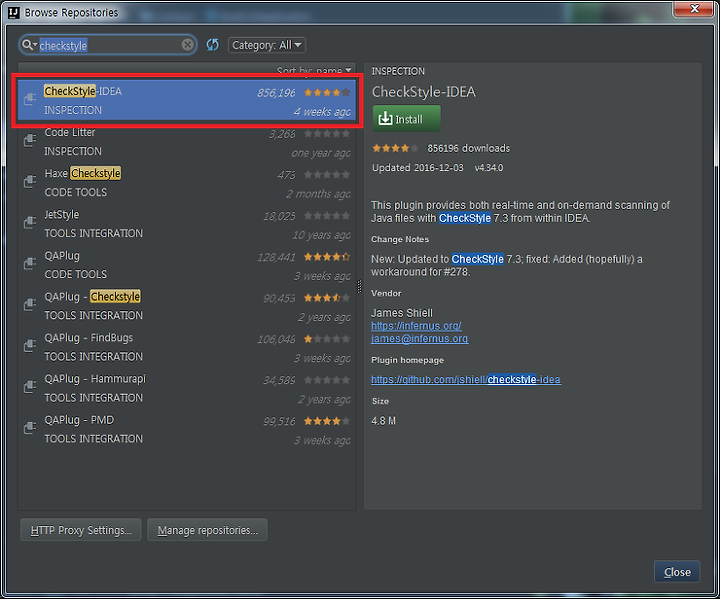Click the QAPlug - Hammurapi plugin icon
Viewport: 720px width, 599px height.
[x=30, y=386]
